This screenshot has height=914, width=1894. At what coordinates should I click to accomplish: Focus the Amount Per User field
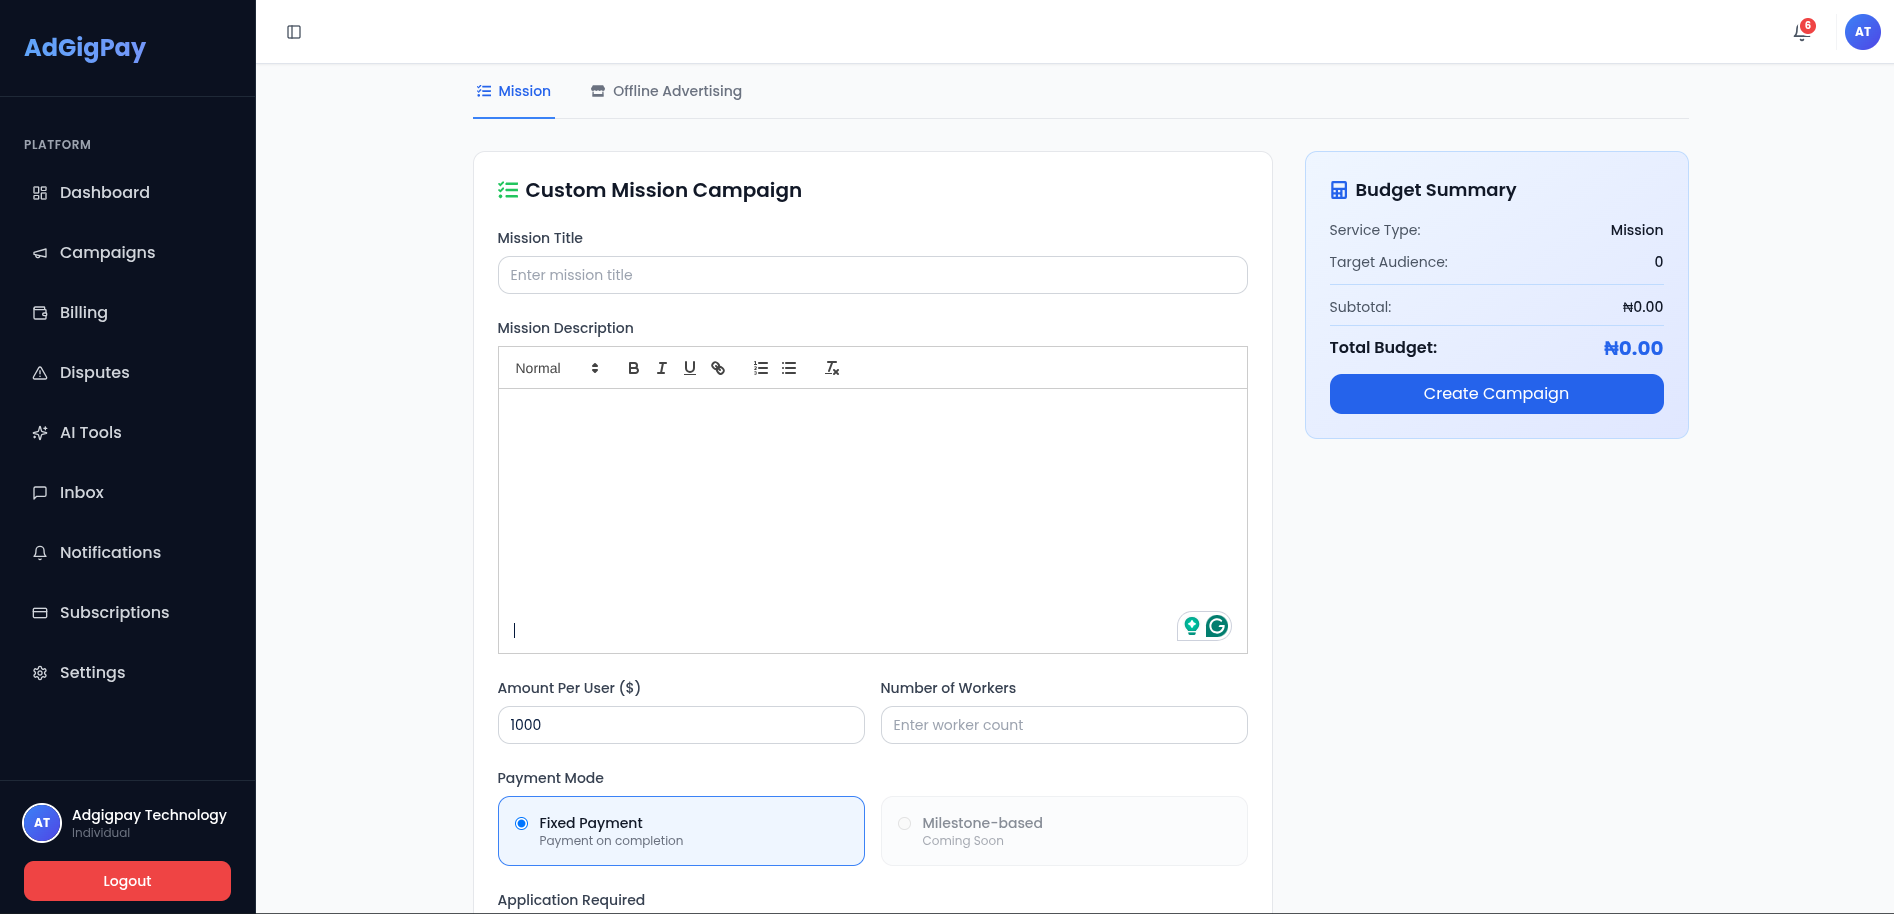point(681,725)
